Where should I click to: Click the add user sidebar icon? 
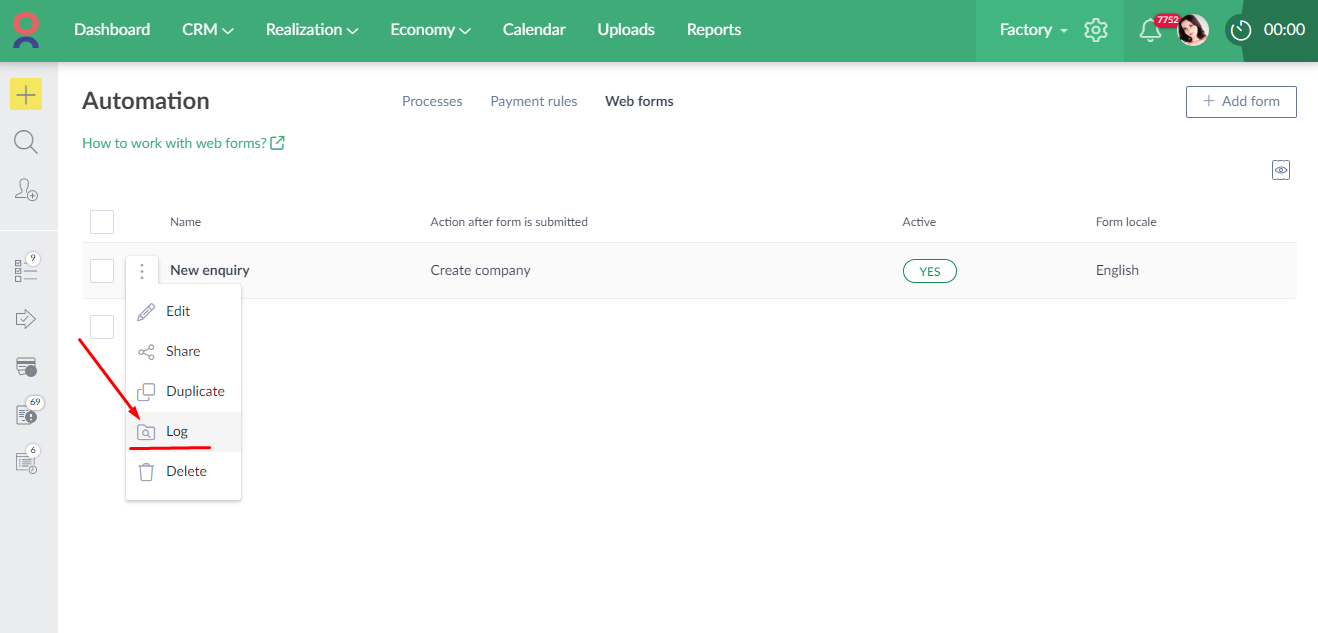pos(26,189)
